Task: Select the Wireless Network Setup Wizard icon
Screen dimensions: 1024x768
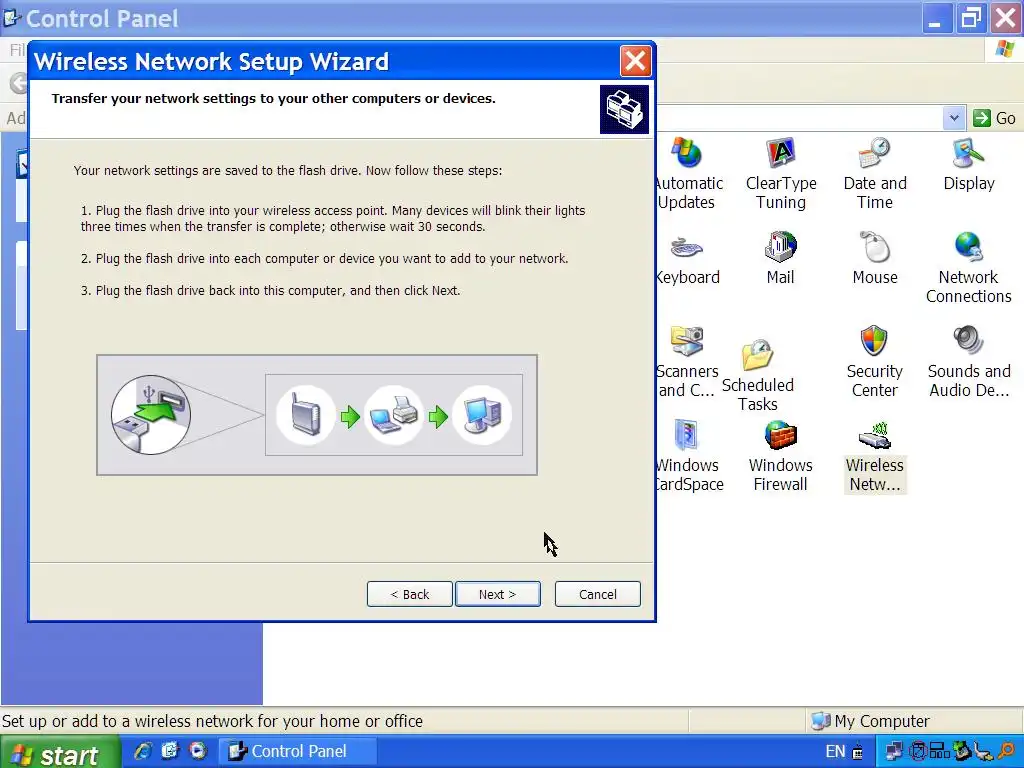Action: point(874,456)
